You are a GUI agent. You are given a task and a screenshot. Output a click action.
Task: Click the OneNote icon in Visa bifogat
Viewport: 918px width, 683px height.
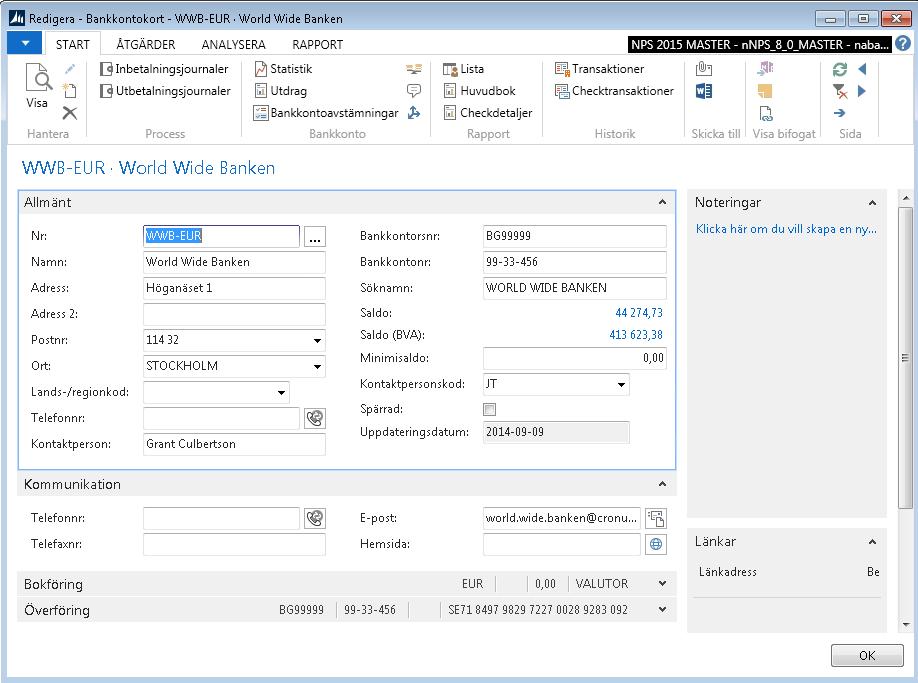(765, 69)
